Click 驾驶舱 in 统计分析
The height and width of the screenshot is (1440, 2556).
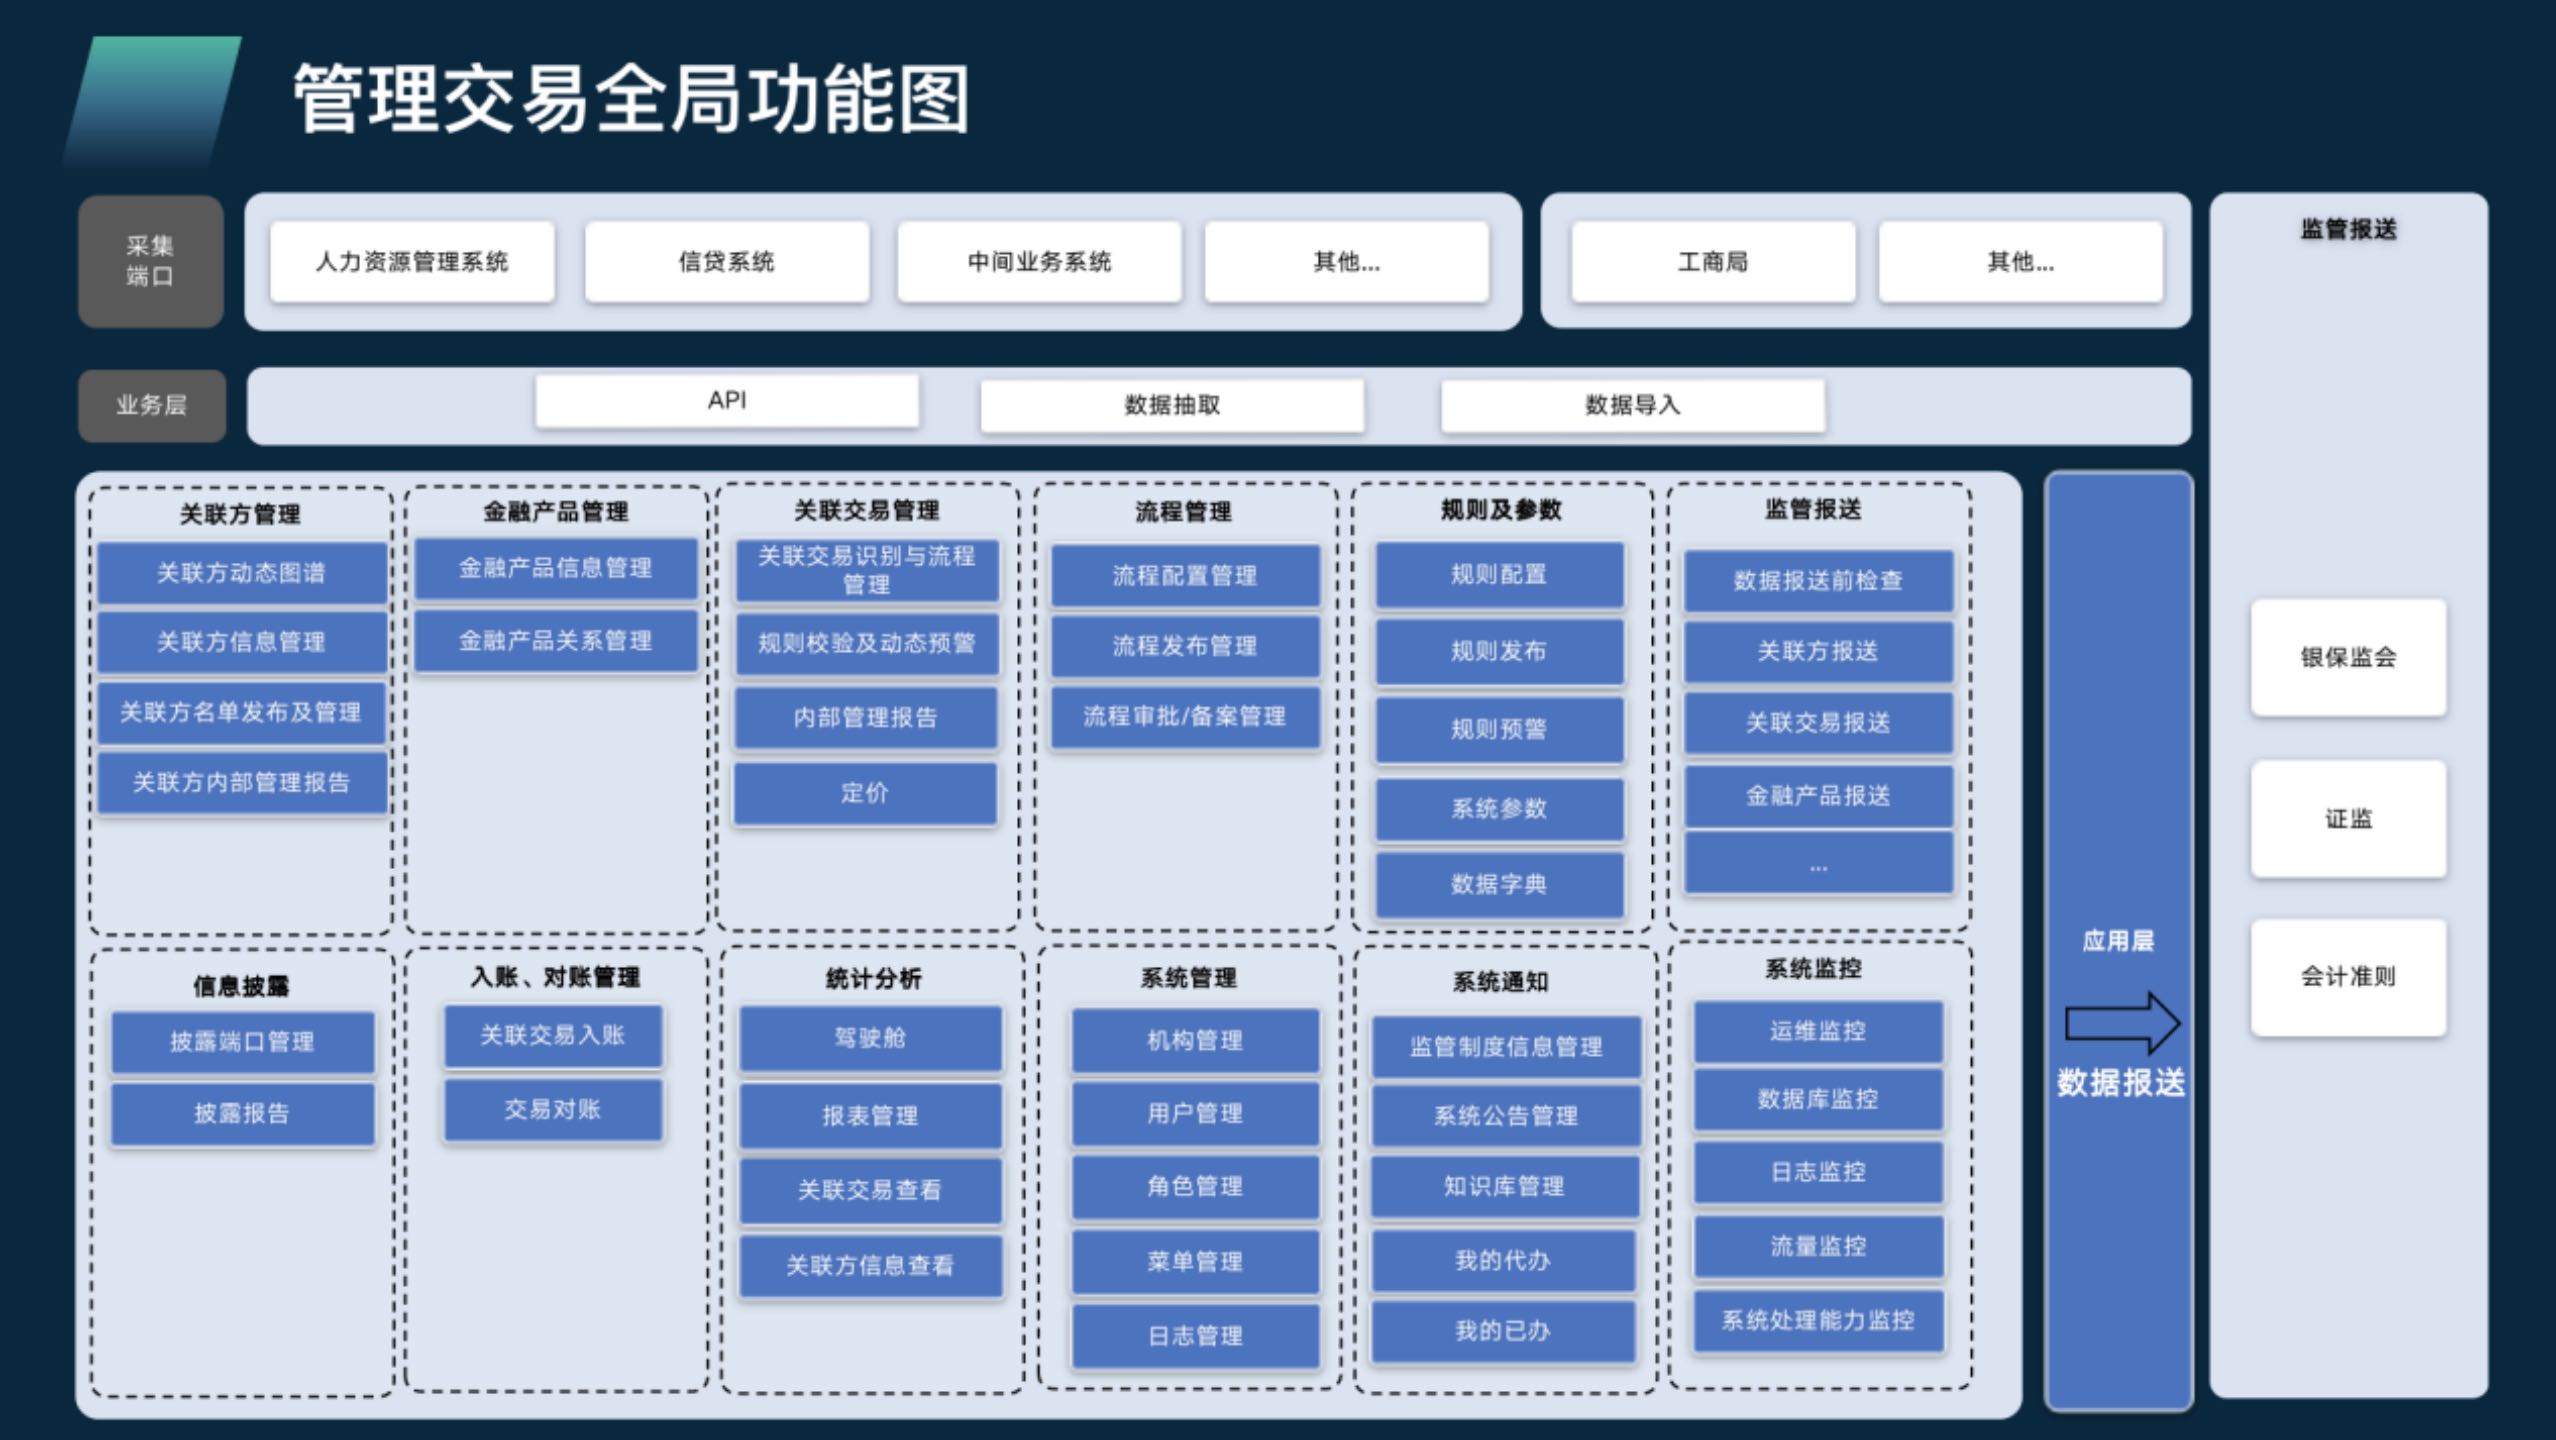pos(870,1038)
